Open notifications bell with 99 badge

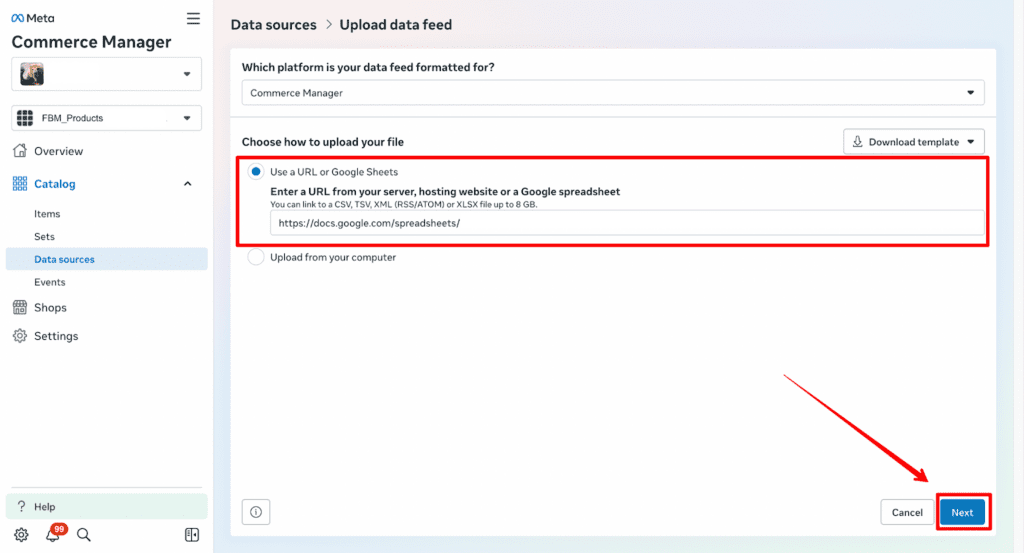[x=53, y=535]
